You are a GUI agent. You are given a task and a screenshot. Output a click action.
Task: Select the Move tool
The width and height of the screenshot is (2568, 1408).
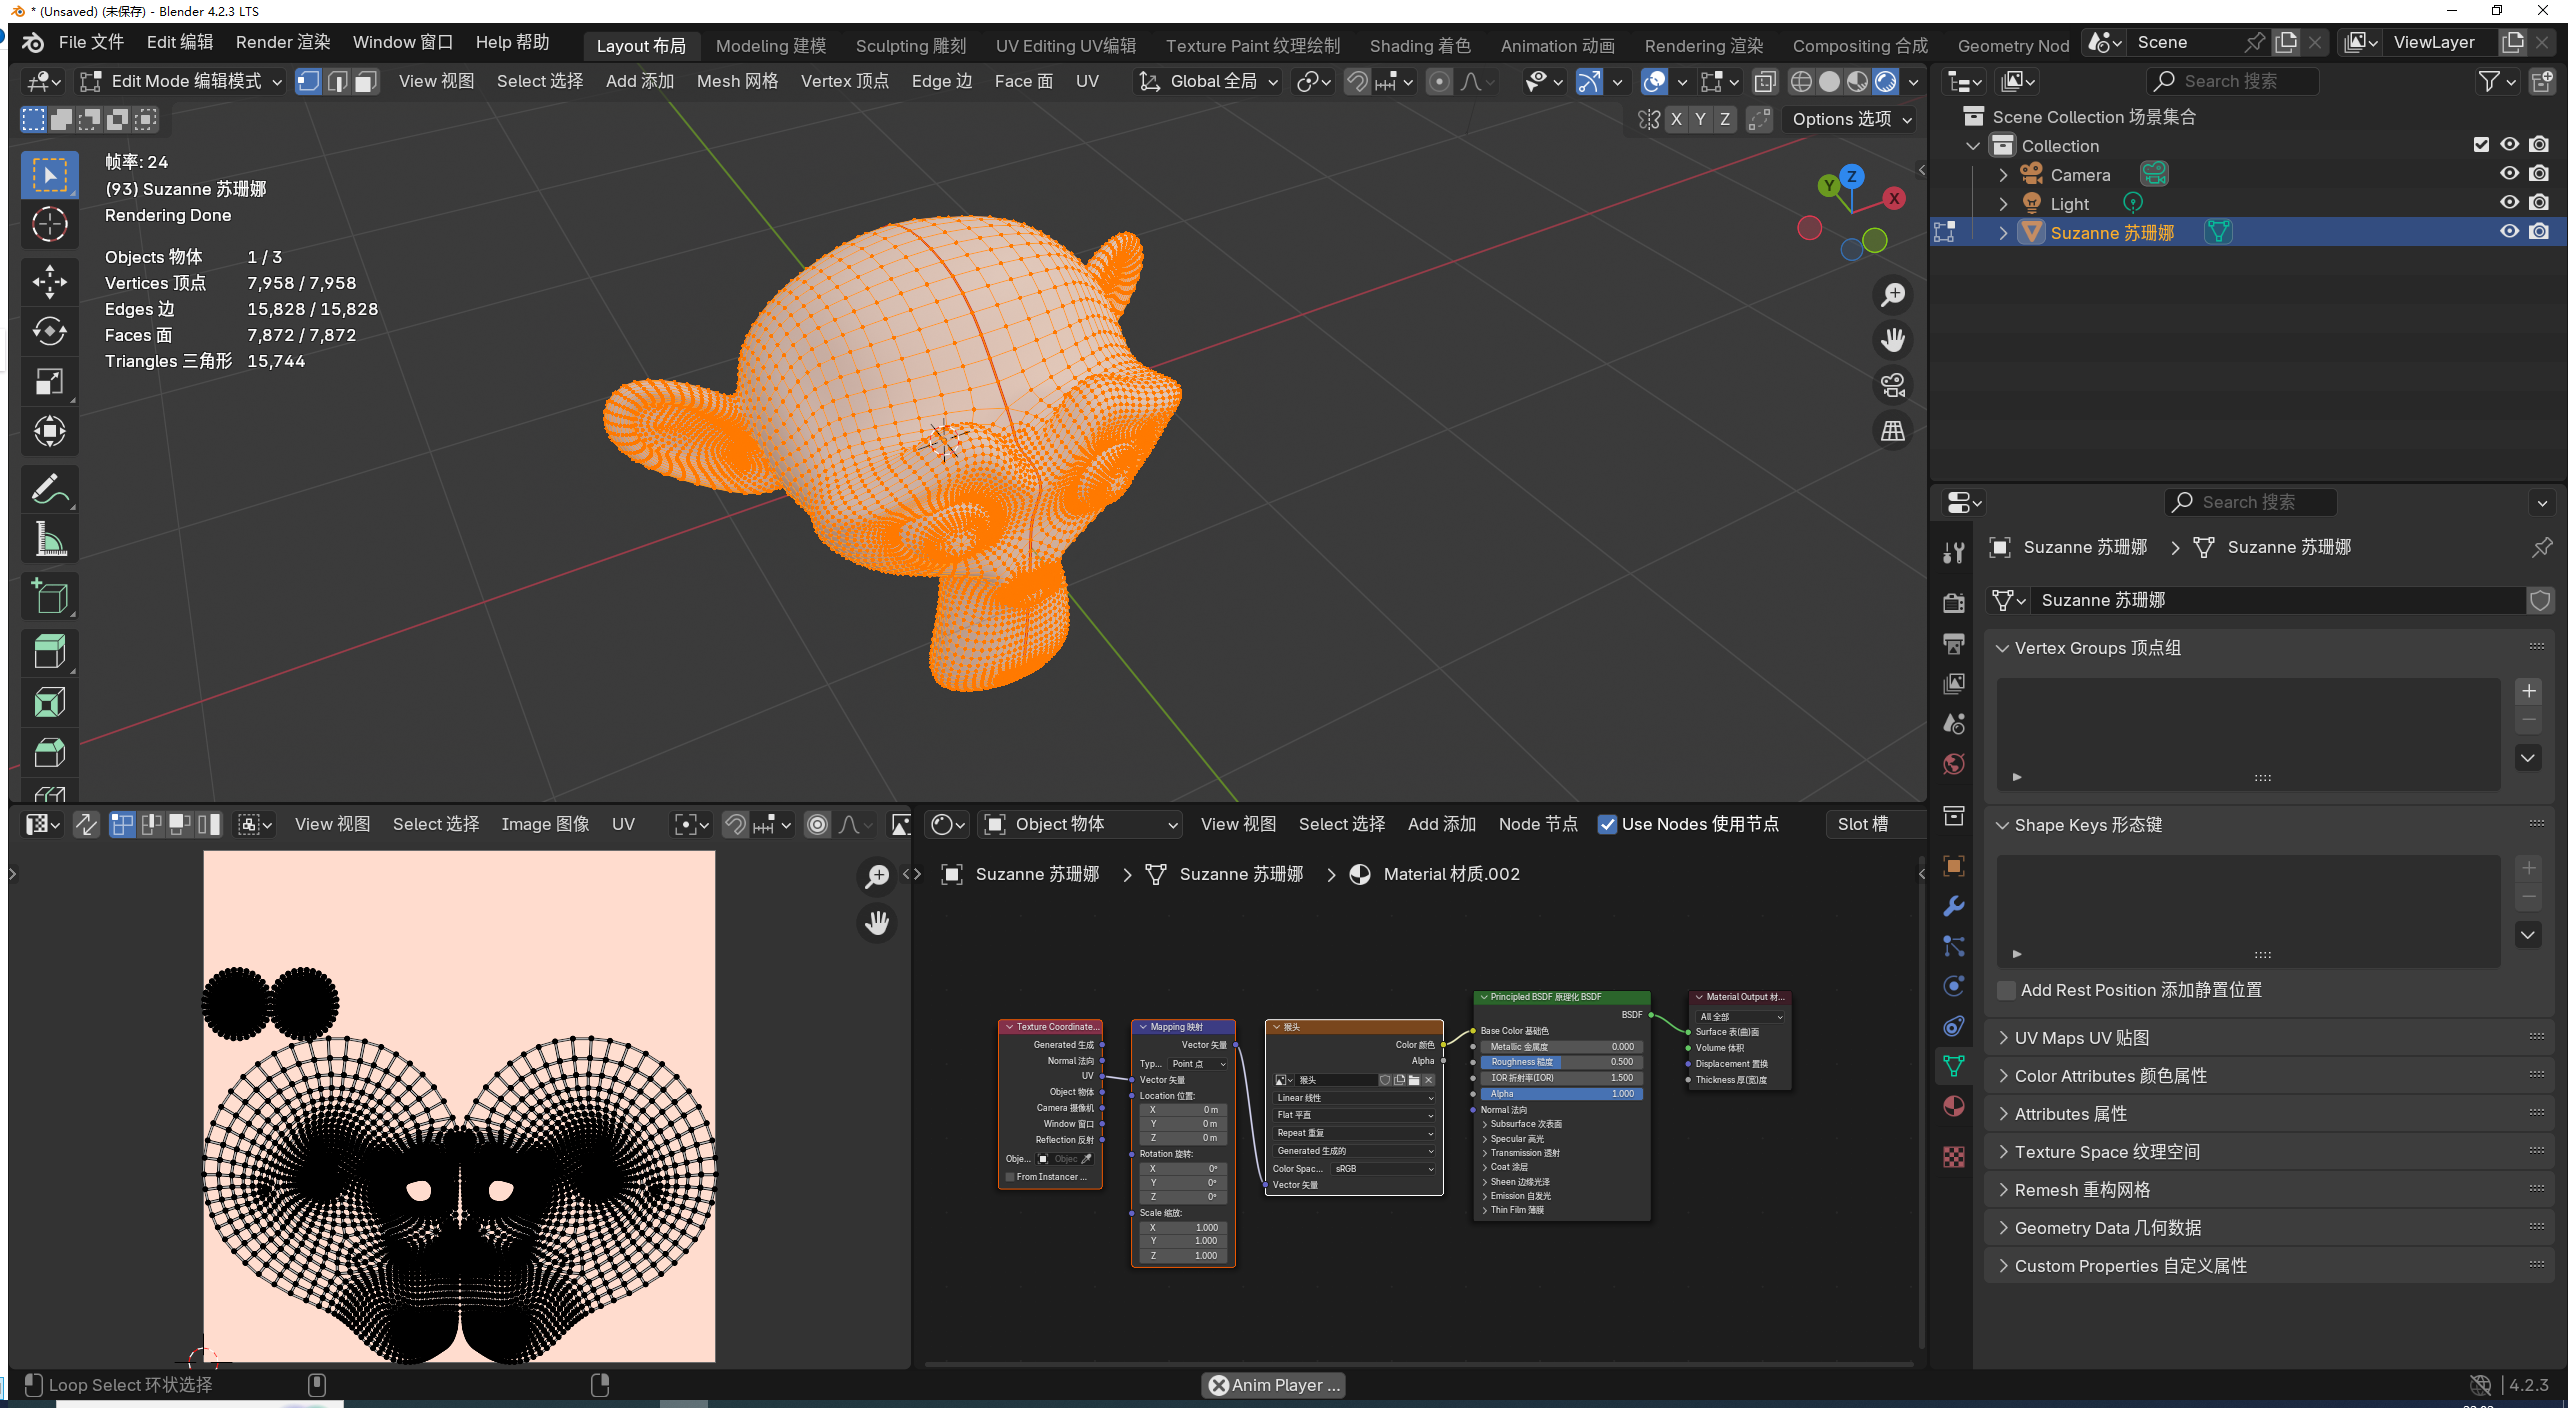[x=49, y=282]
